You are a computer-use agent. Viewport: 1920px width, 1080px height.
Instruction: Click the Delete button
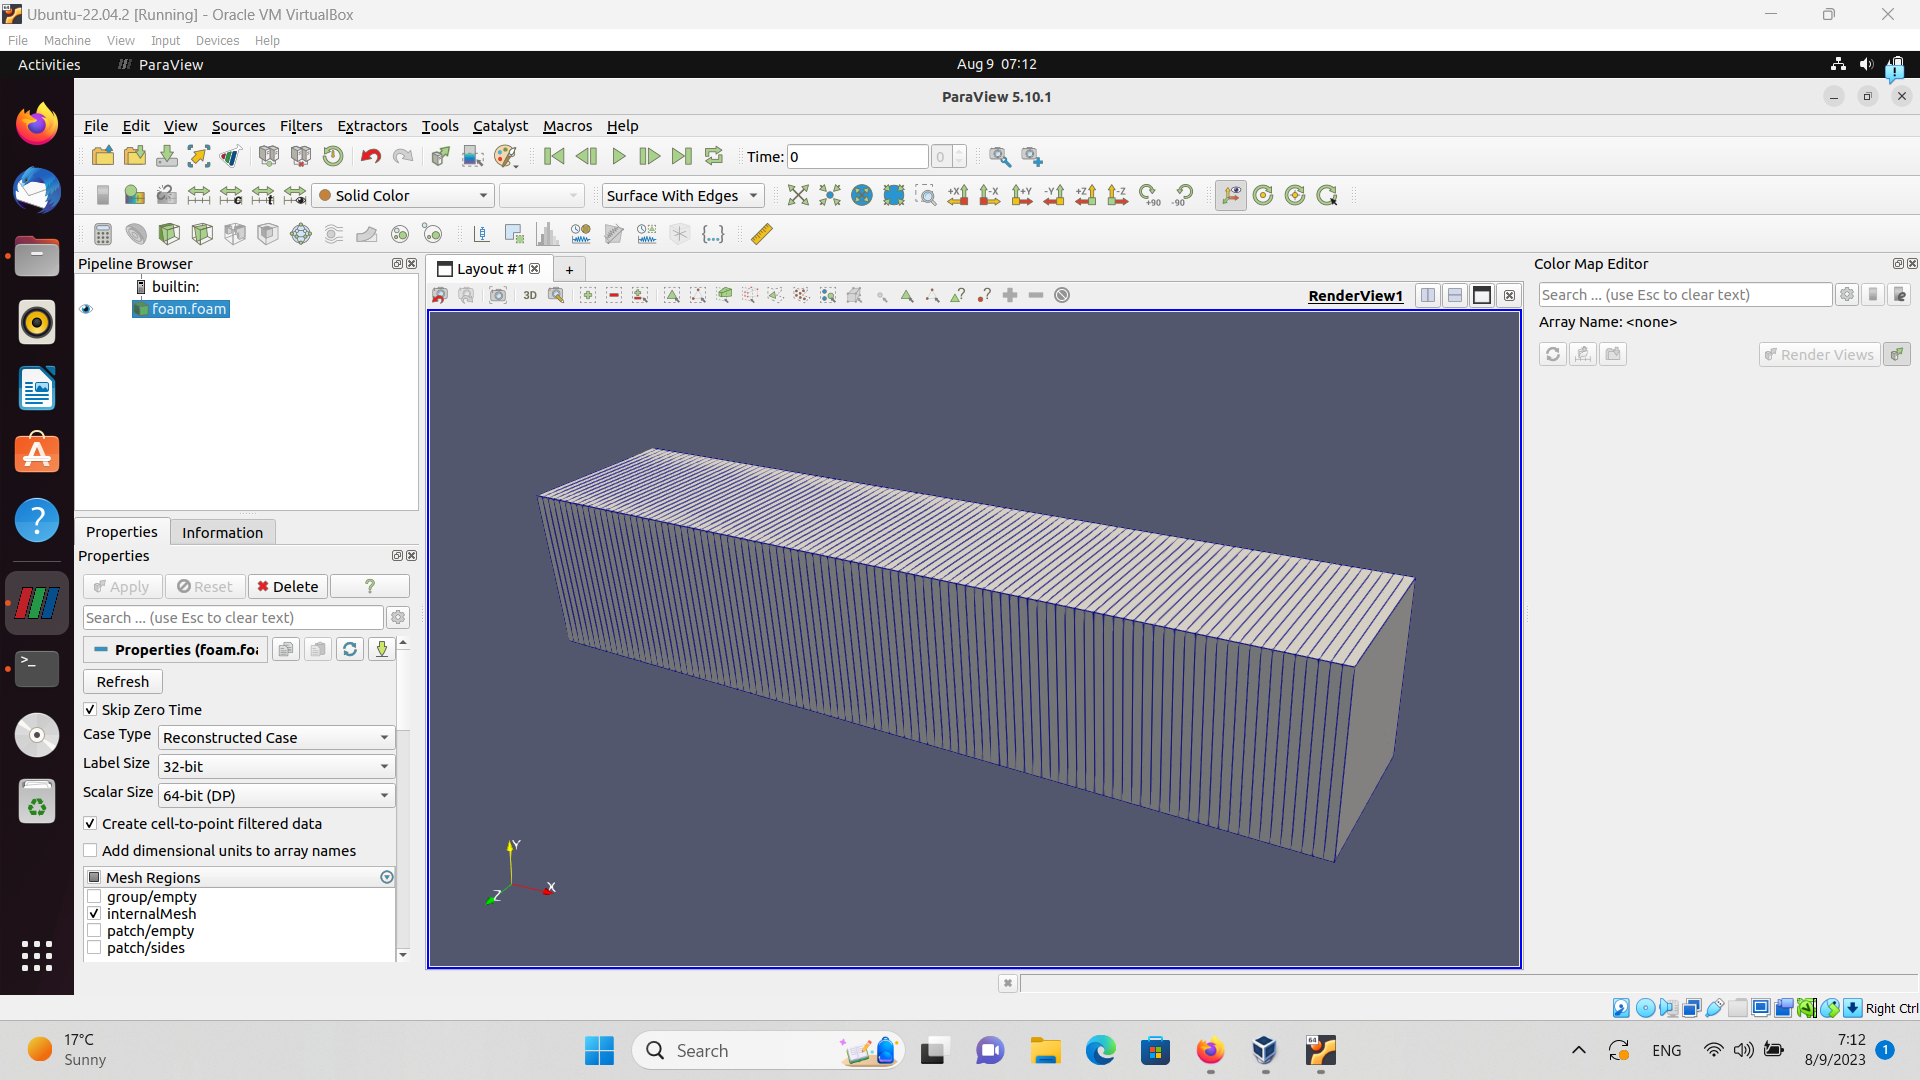pos(288,587)
